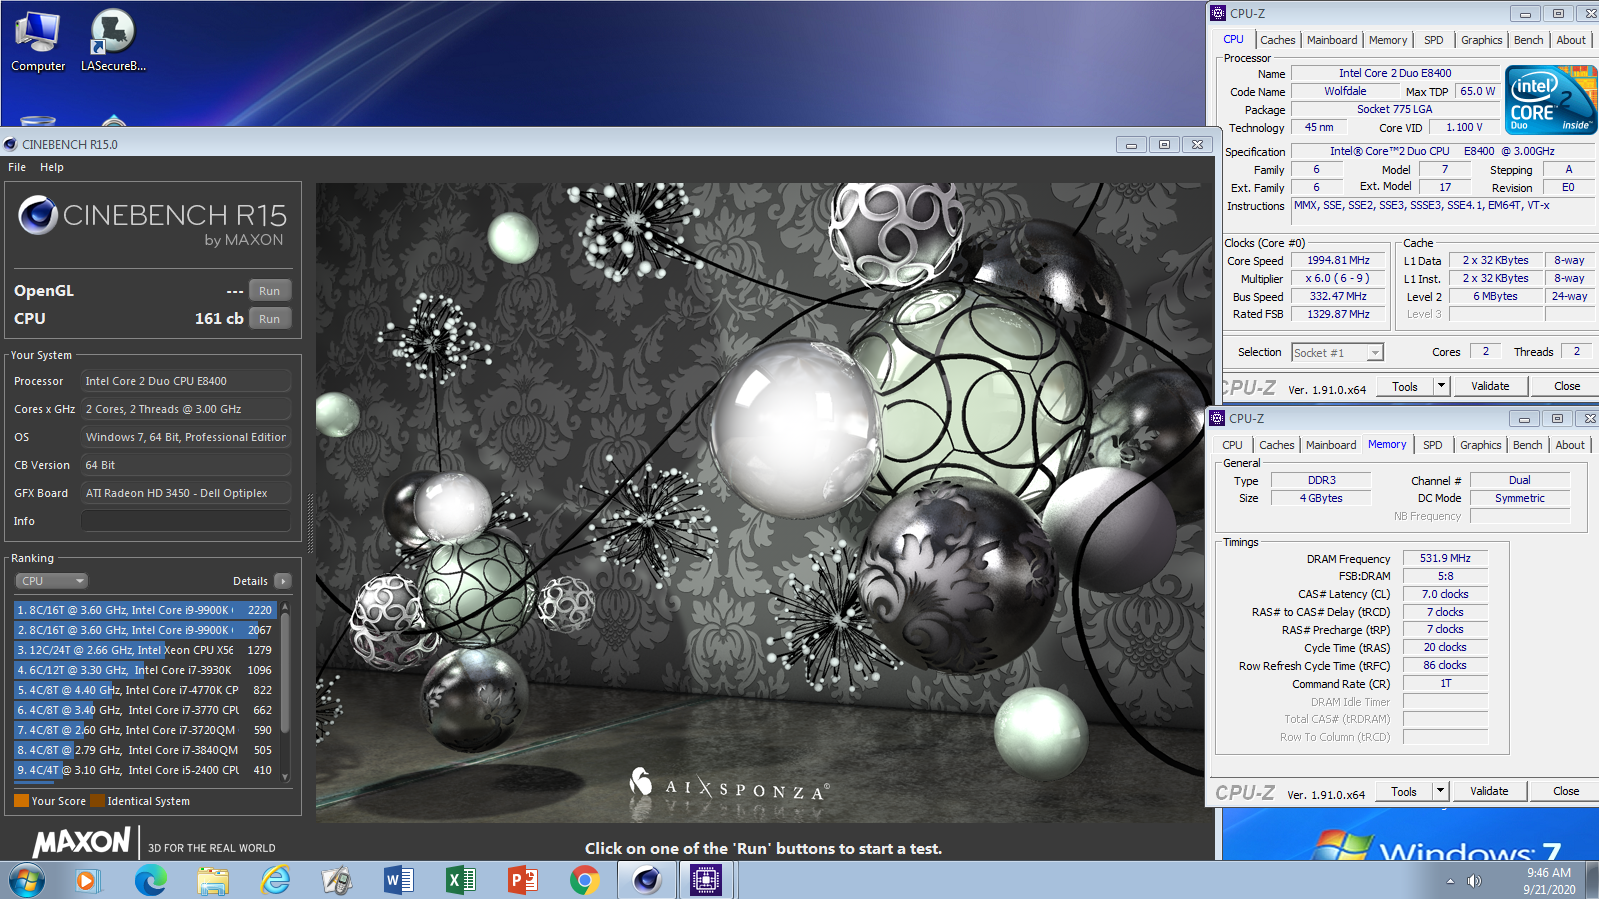The width and height of the screenshot is (1599, 899).
Task: Open Bench tab in lower CPU-Z window
Action: [1527, 445]
